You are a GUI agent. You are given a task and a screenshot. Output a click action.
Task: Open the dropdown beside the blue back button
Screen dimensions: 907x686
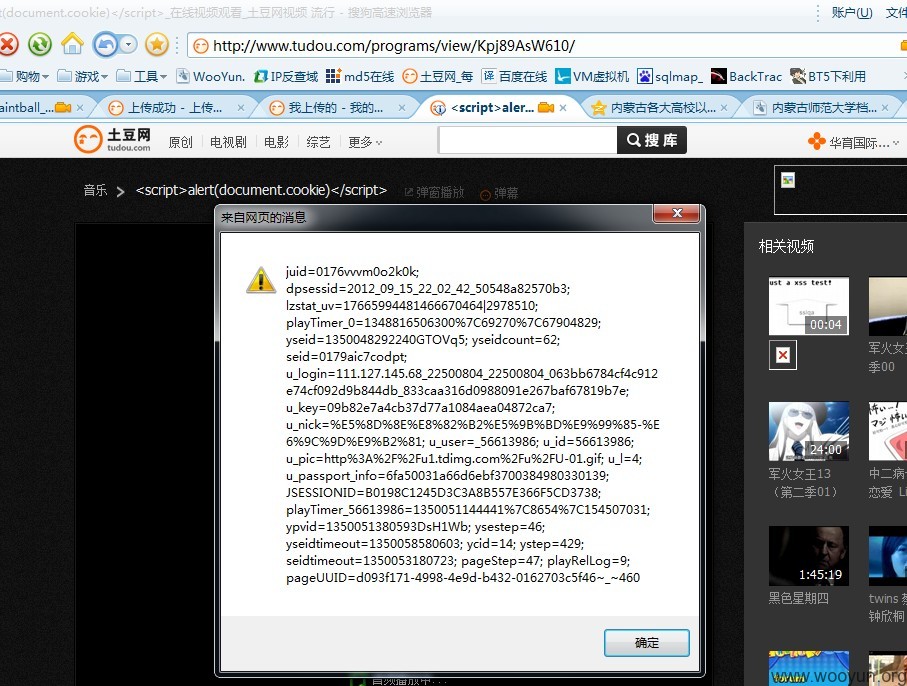128,45
